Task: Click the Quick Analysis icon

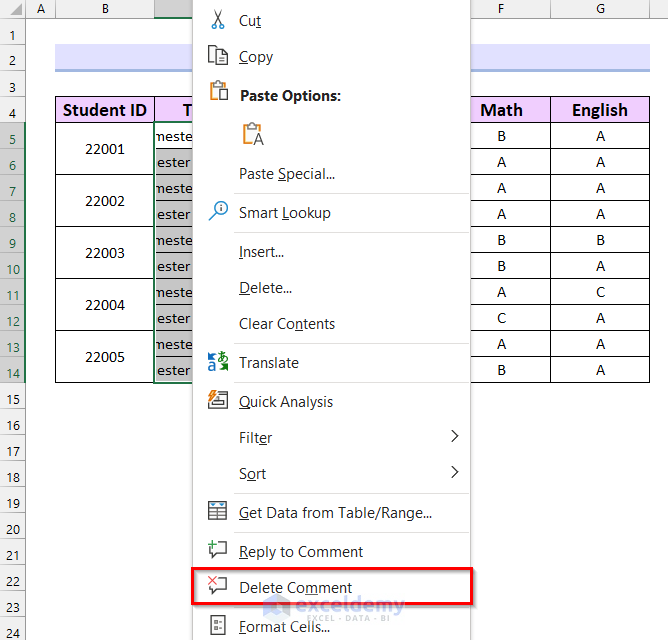Action: [218, 400]
